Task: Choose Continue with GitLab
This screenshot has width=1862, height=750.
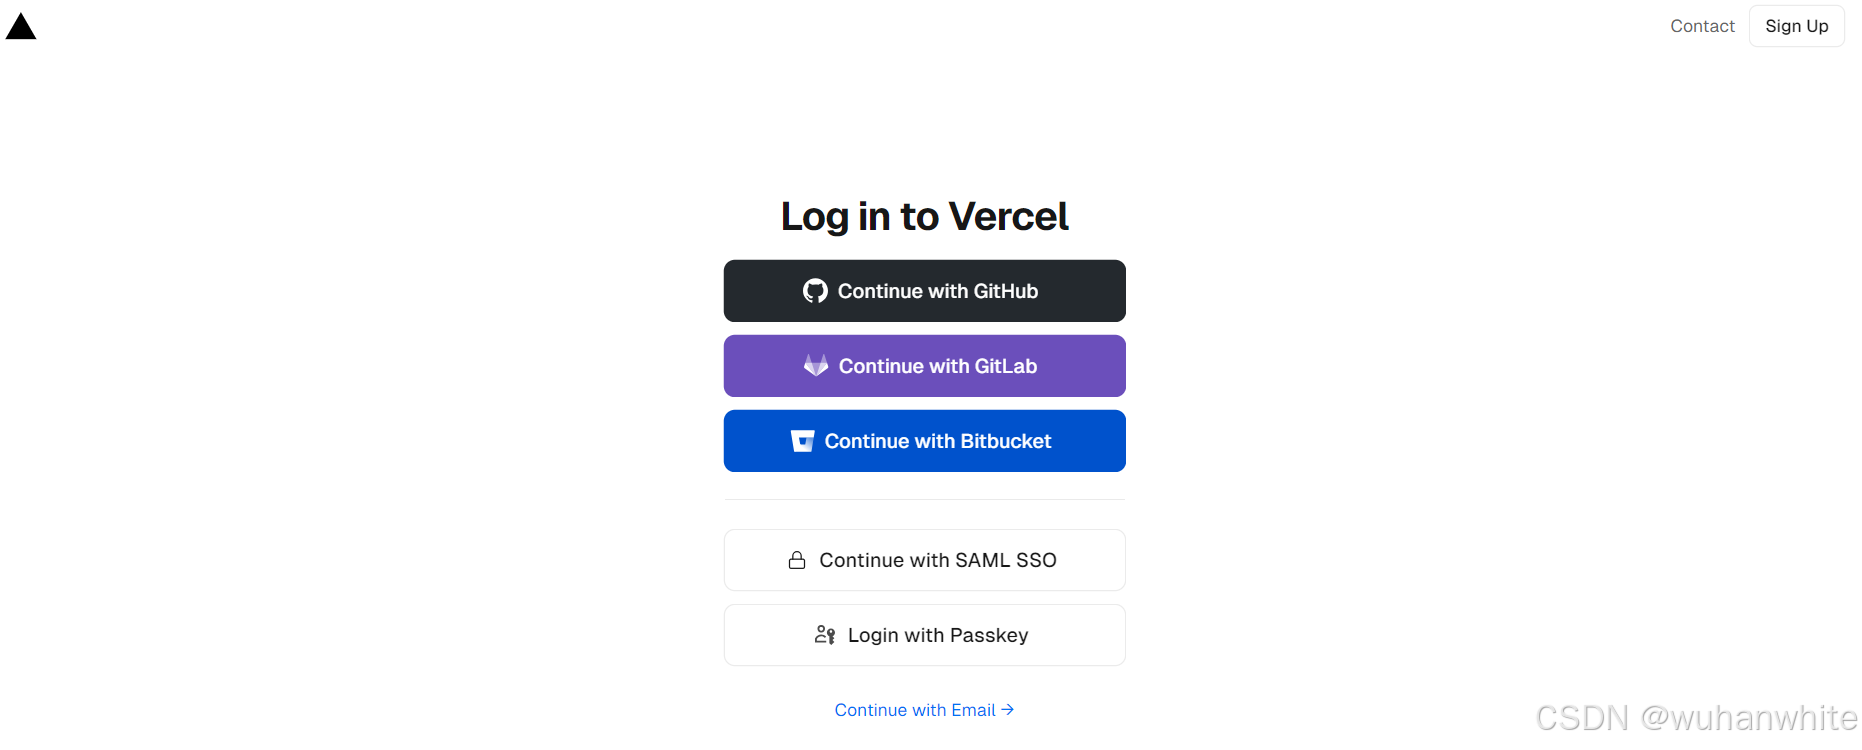Action: click(925, 366)
